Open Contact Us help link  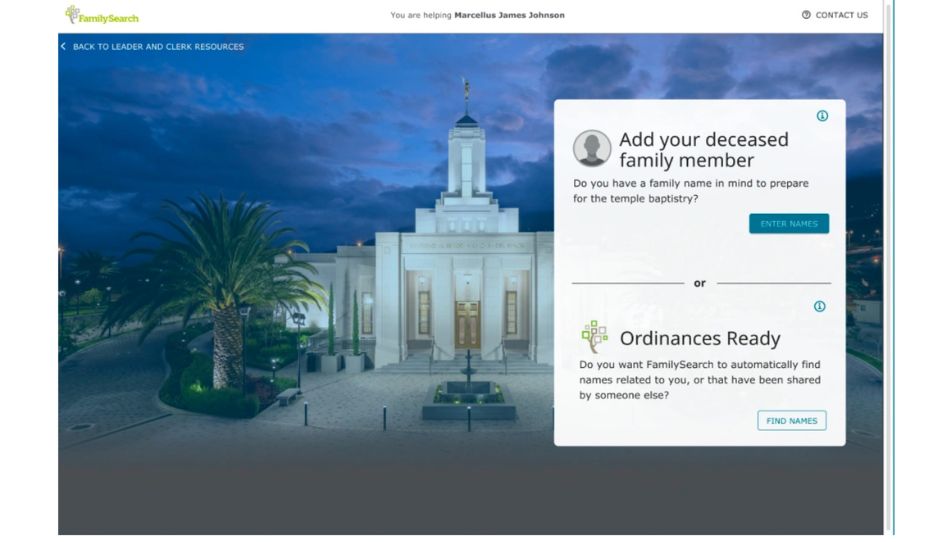[834, 15]
